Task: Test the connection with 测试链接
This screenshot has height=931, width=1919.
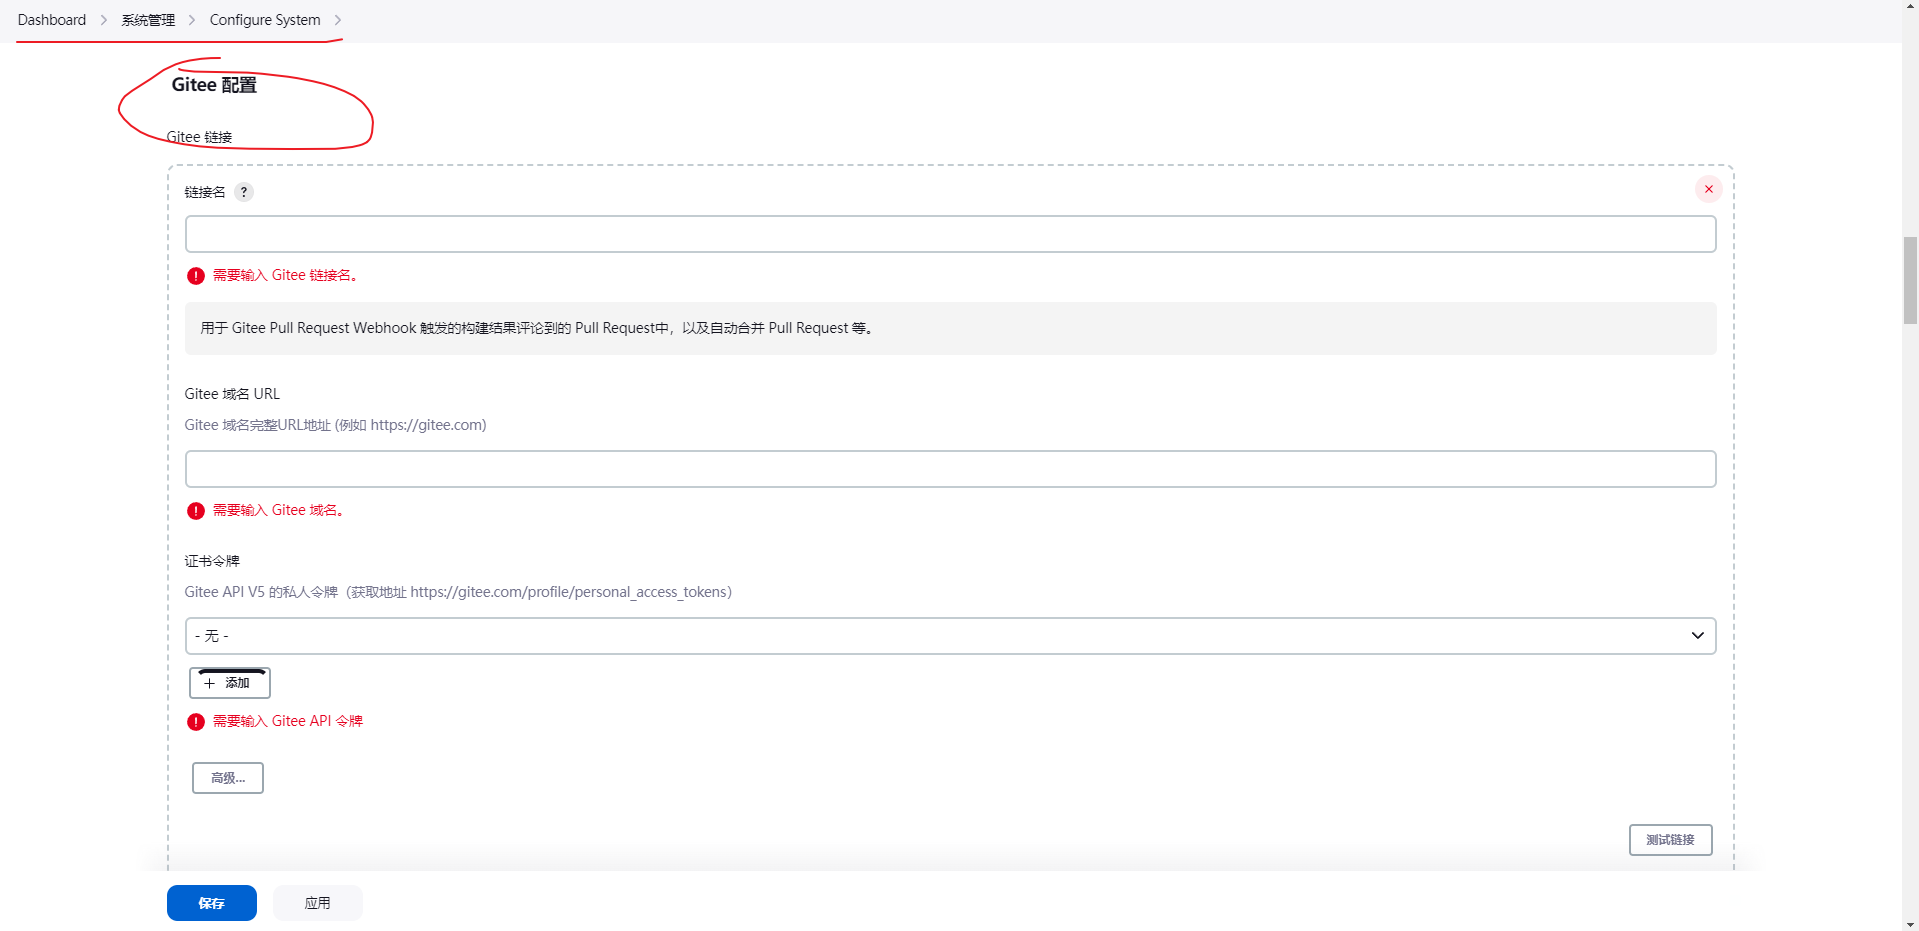Action: (x=1670, y=840)
